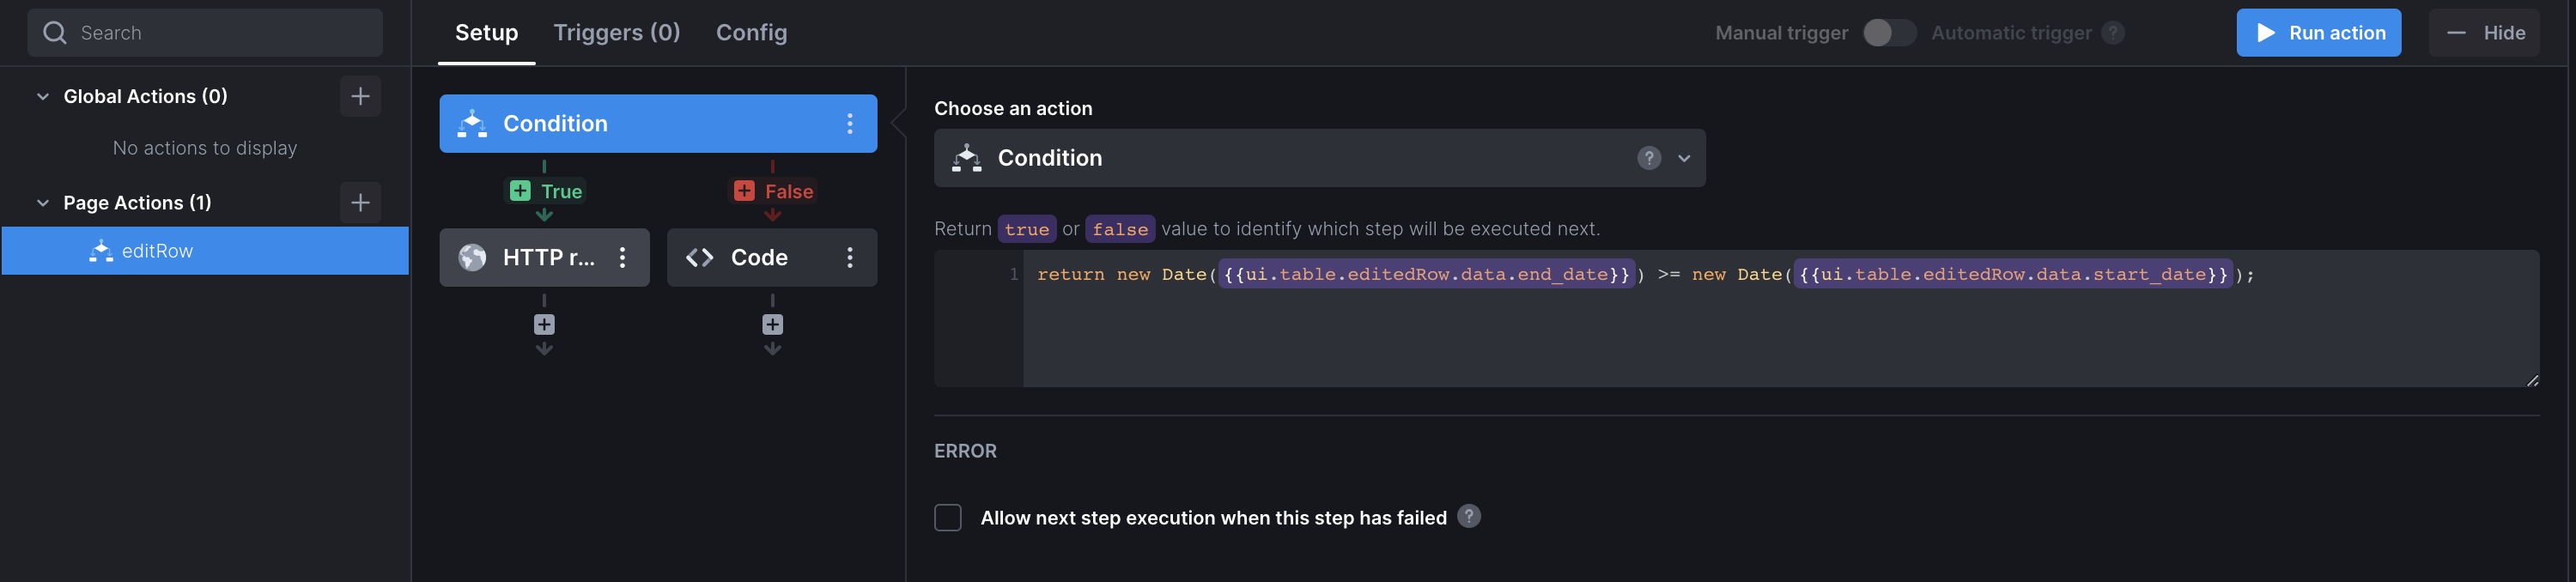Open Code step three-dot menu

click(849, 258)
